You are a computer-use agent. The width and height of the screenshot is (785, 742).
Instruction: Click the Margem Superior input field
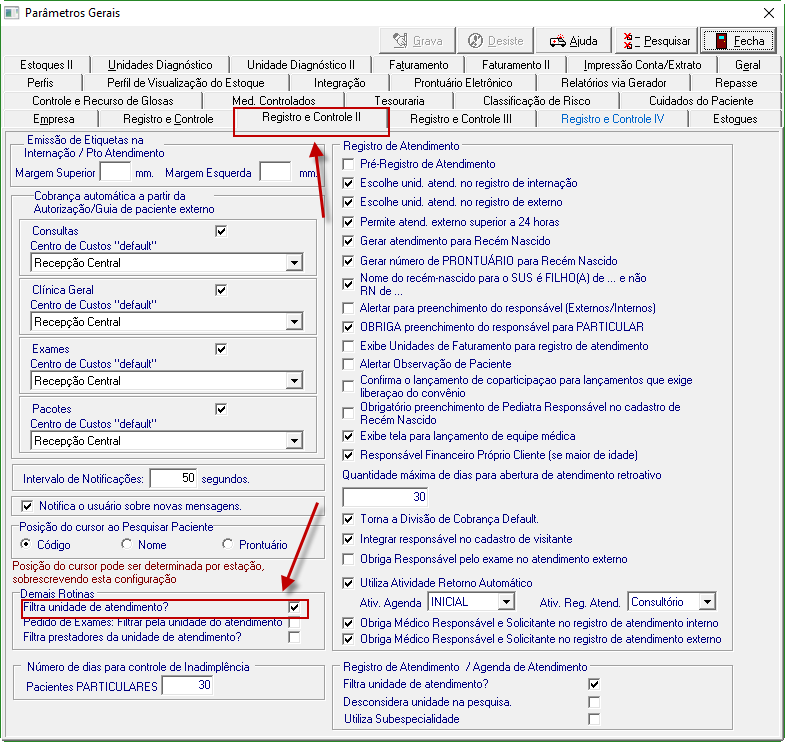coord(115,173)
